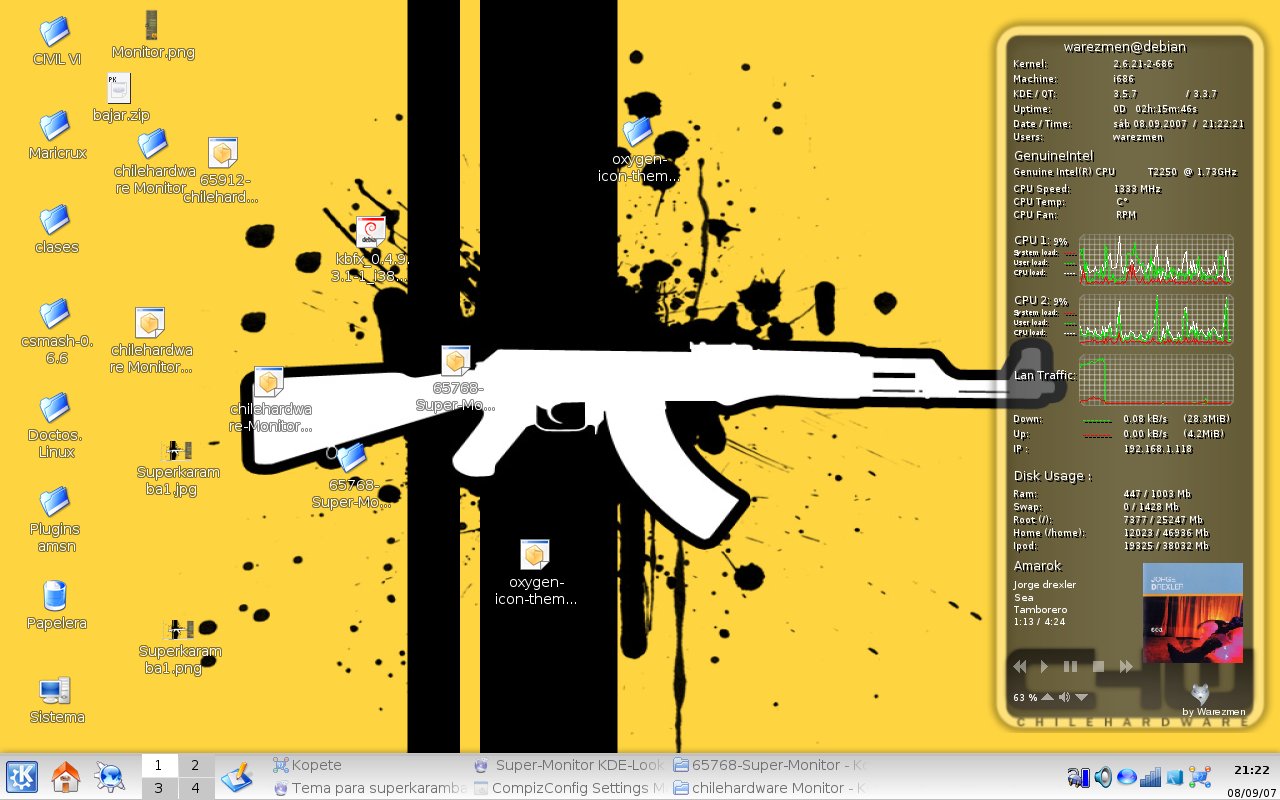This screenshot has width=1280, height=800.
Task: Lower volume with the down triangle
Action: (1081, 697)
